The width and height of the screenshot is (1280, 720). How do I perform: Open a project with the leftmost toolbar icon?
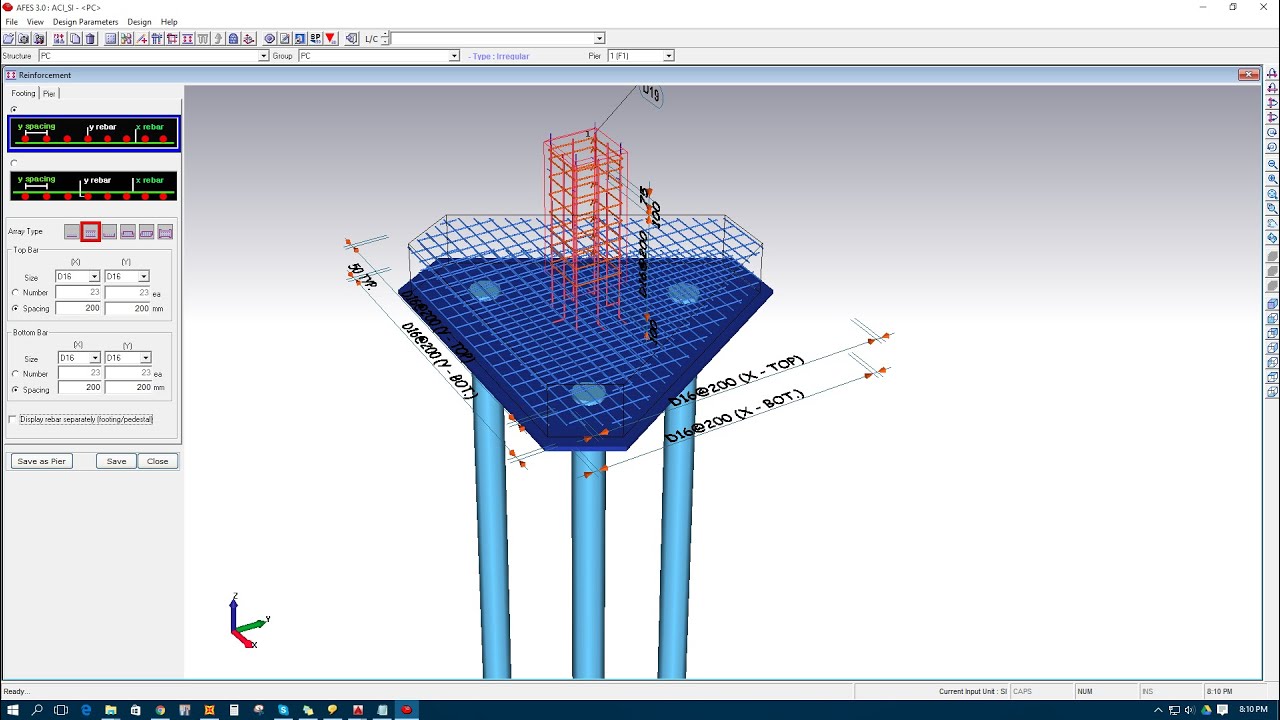(9, 38)
